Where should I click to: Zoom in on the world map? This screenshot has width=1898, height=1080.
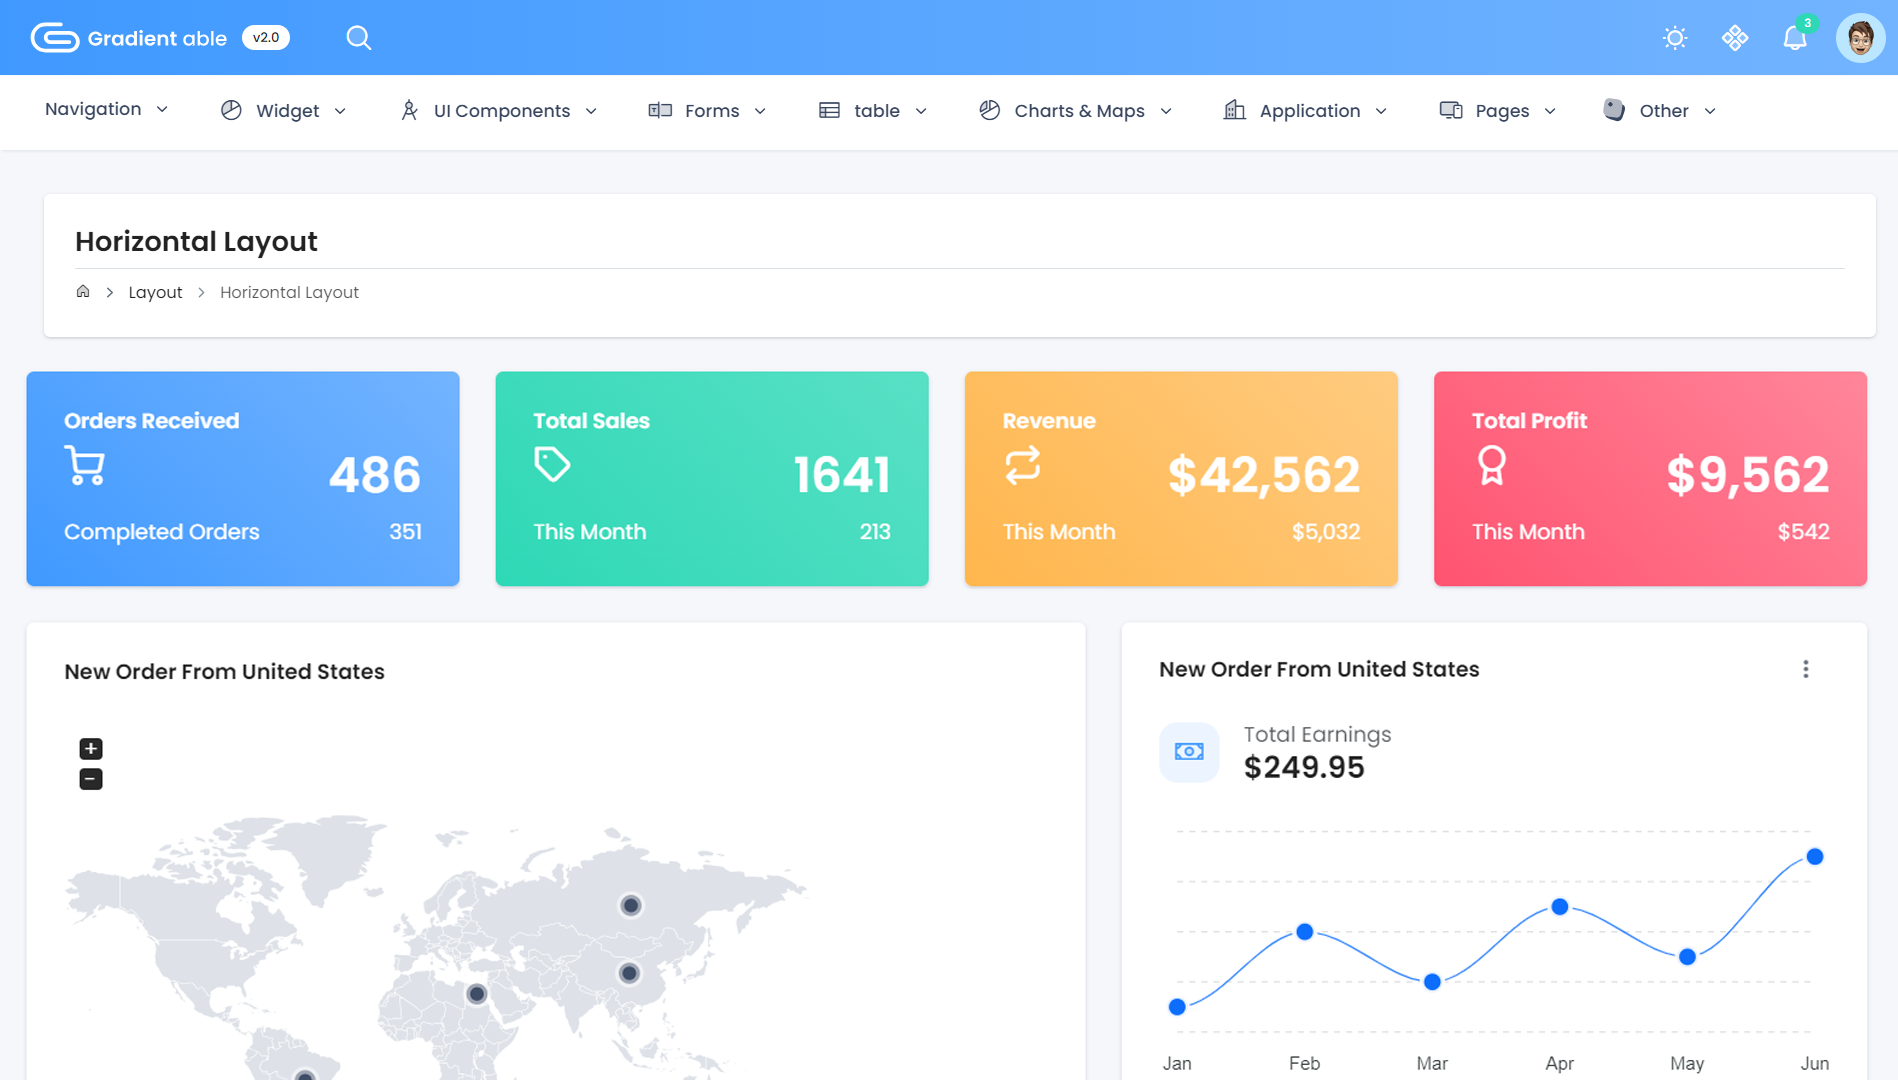click(91, 749)
